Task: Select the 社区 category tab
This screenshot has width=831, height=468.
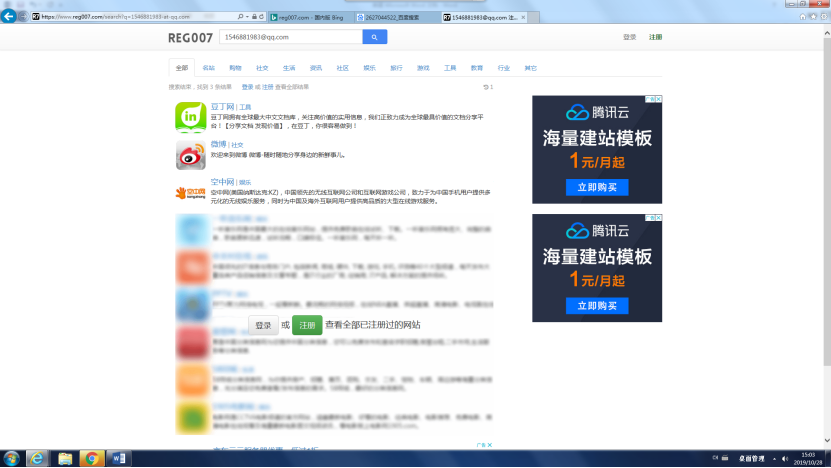Action: click(x=342, y=68)
